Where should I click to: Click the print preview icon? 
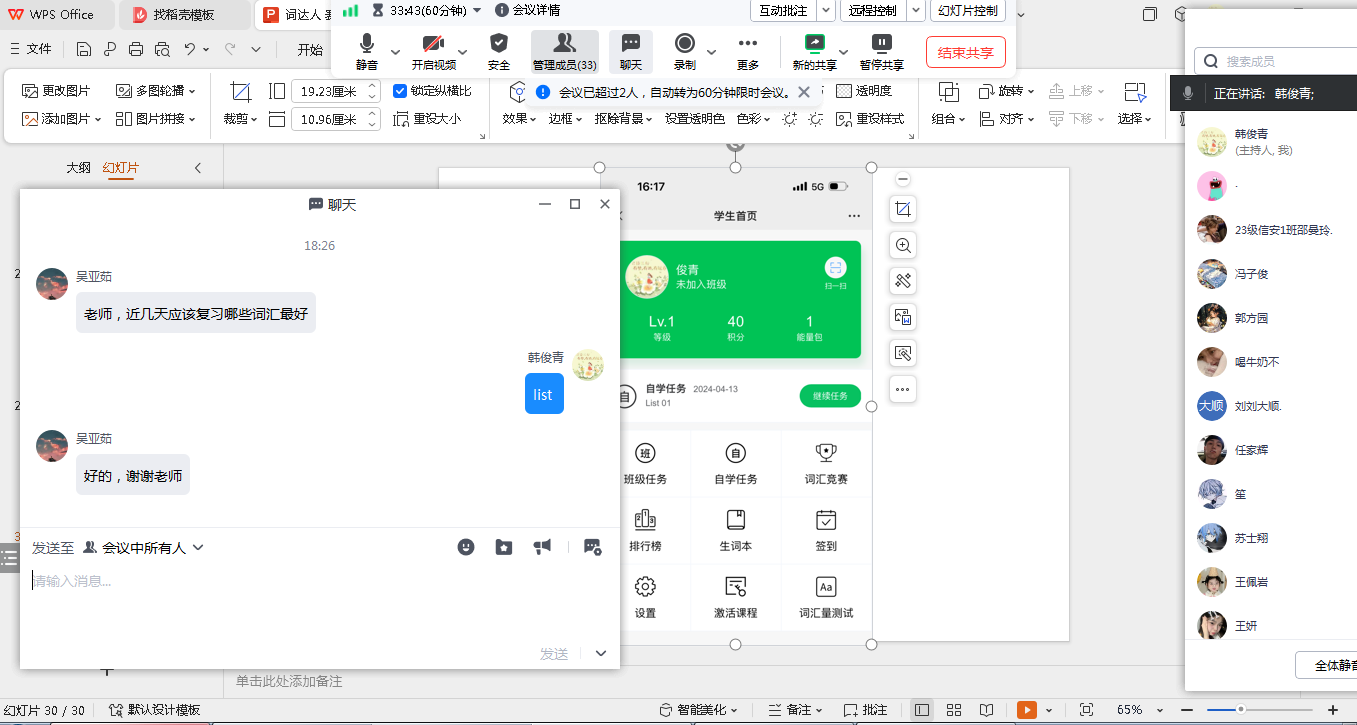pyautogui.click(x=162, y=49)
